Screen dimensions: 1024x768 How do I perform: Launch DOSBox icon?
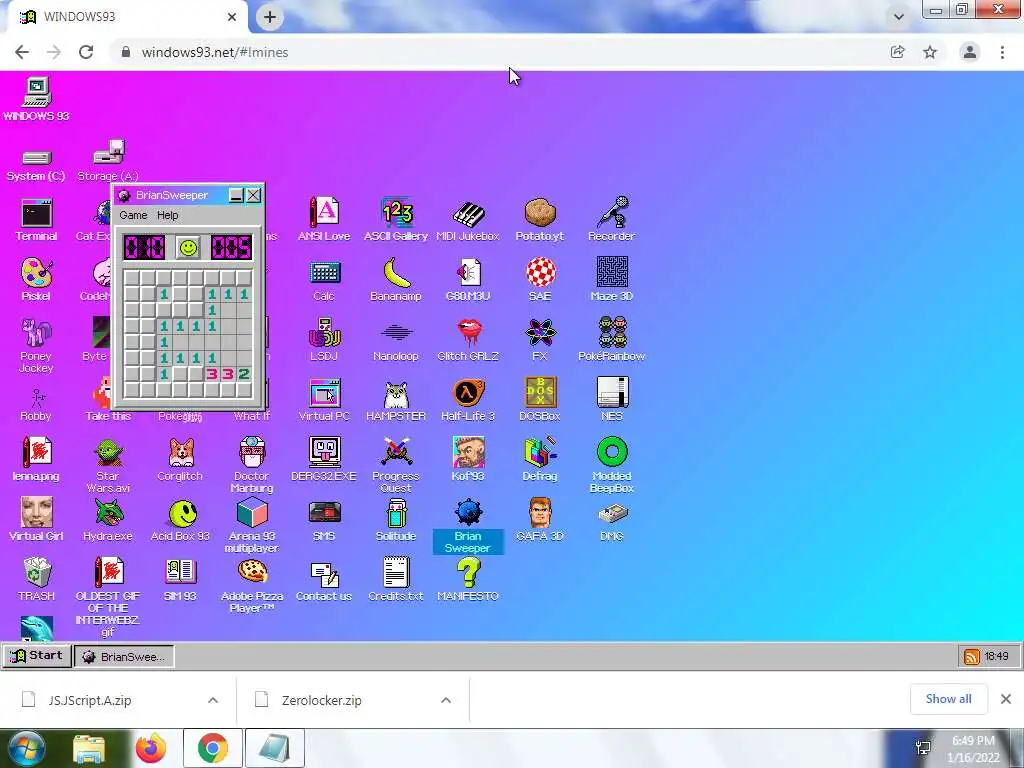click(x=540, y=392)
